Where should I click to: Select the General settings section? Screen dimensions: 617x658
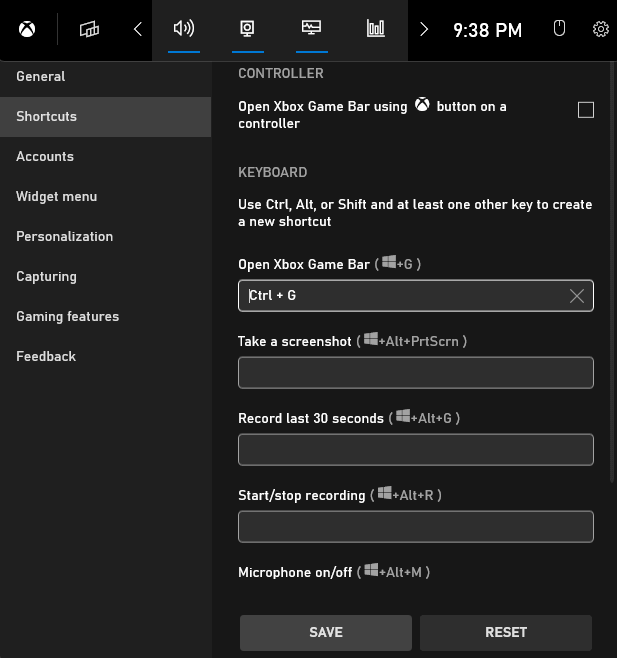click(105, 76)
